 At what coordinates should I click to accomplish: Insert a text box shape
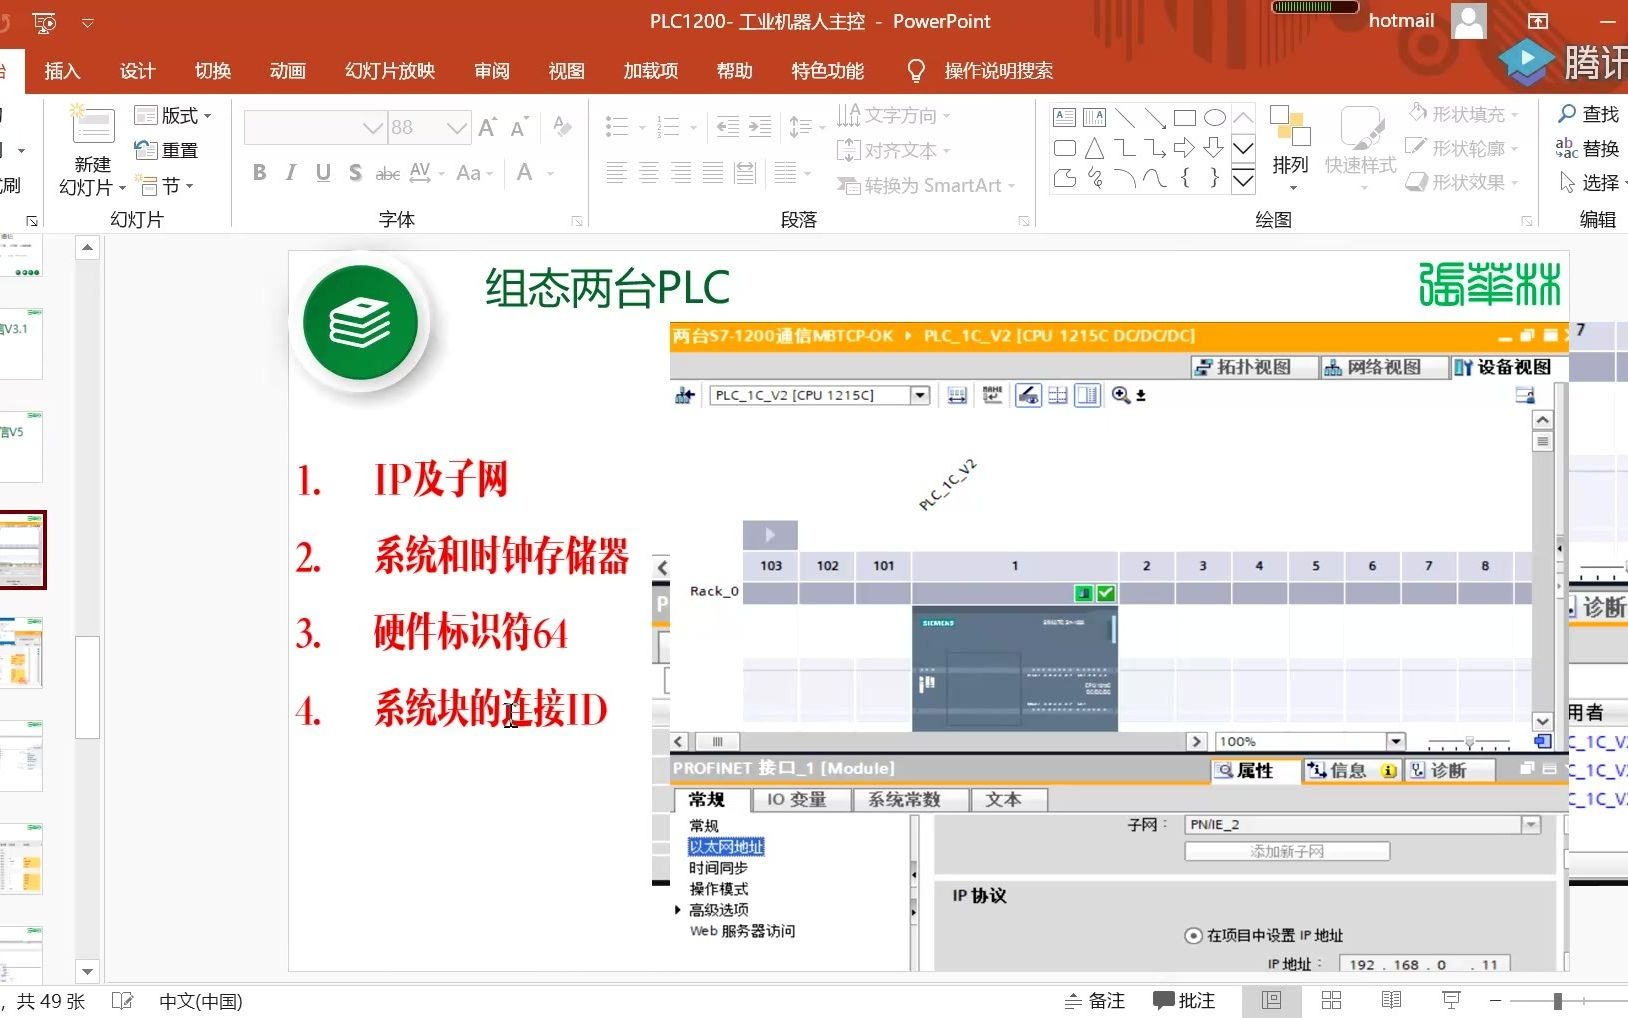pyautogui.click(x=1065, y=118)
